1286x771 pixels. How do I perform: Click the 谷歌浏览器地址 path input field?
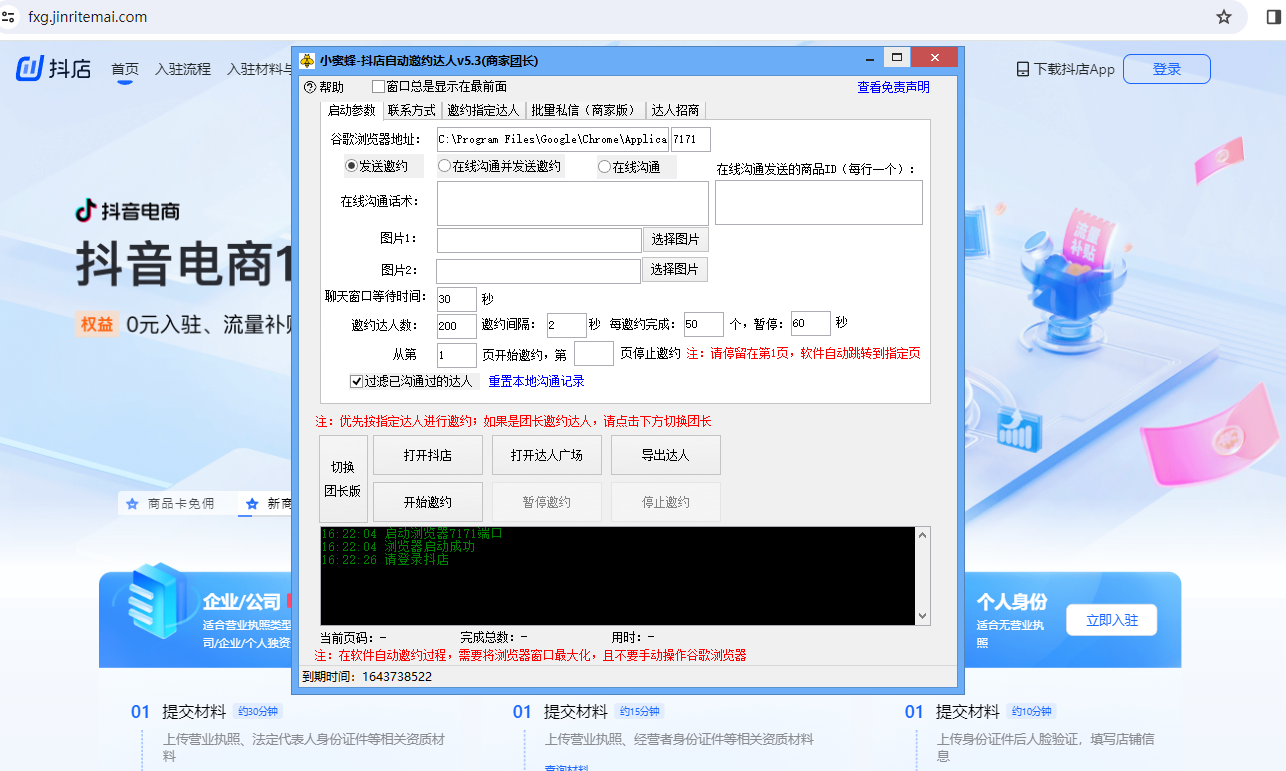point(552,139)
